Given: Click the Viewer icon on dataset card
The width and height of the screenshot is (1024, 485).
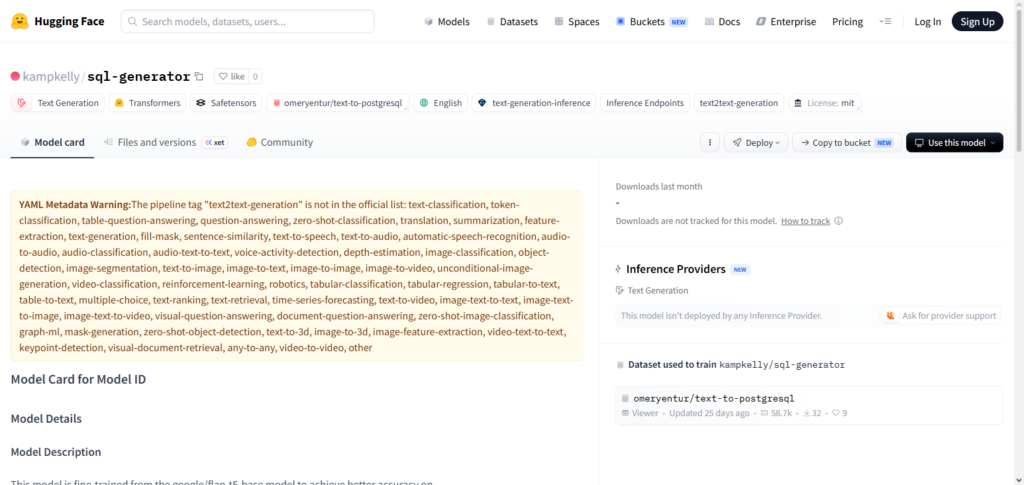Looking at the screenshot, I should 625,413.
